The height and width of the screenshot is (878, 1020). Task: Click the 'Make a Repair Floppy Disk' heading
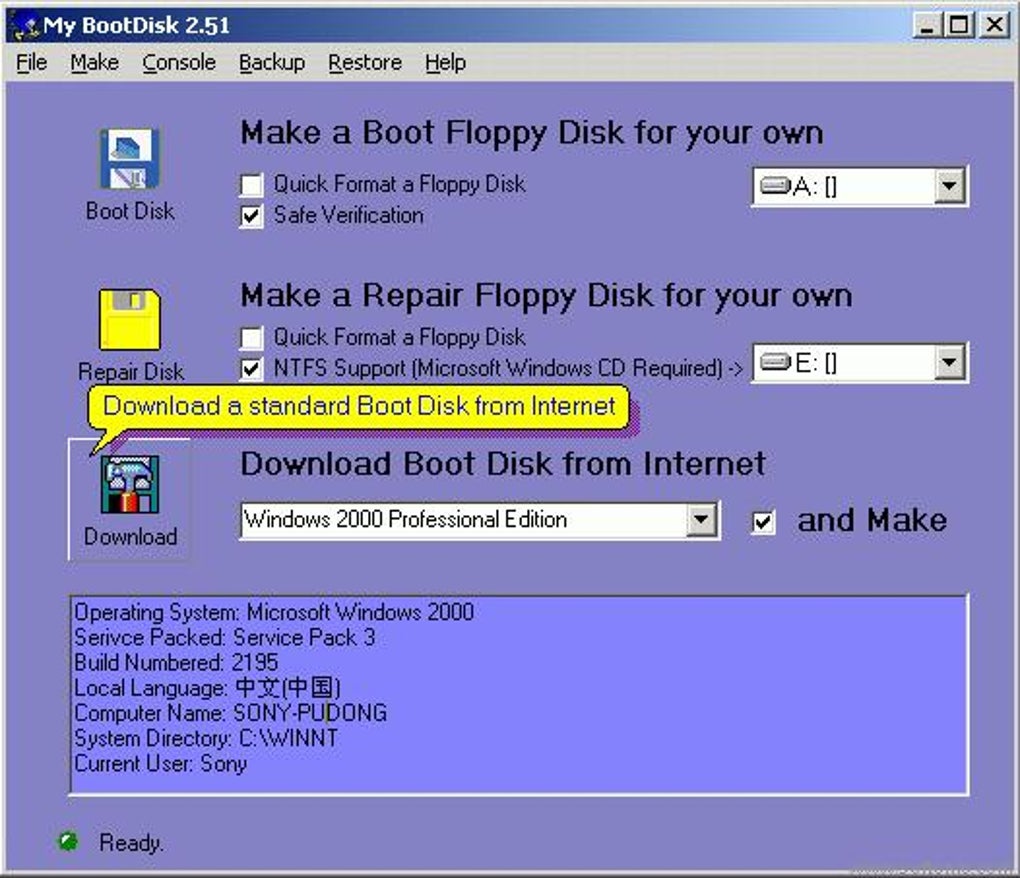click(546, 296)
